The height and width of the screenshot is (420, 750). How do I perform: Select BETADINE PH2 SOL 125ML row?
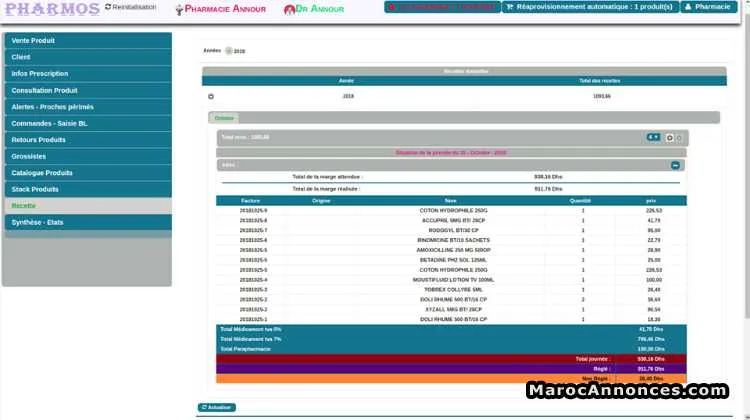tap(451, 260)
